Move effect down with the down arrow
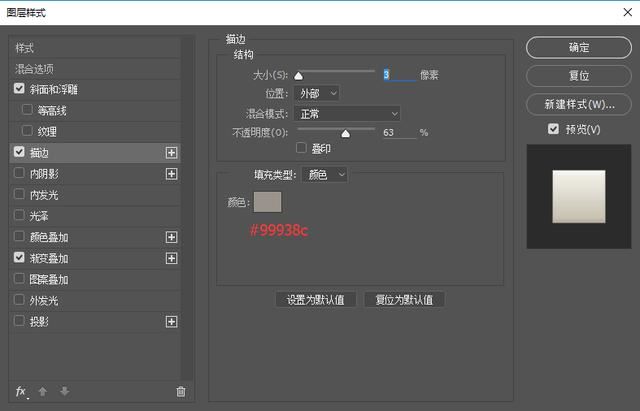The width and height of the screenshot is (640, 411). 64,391
